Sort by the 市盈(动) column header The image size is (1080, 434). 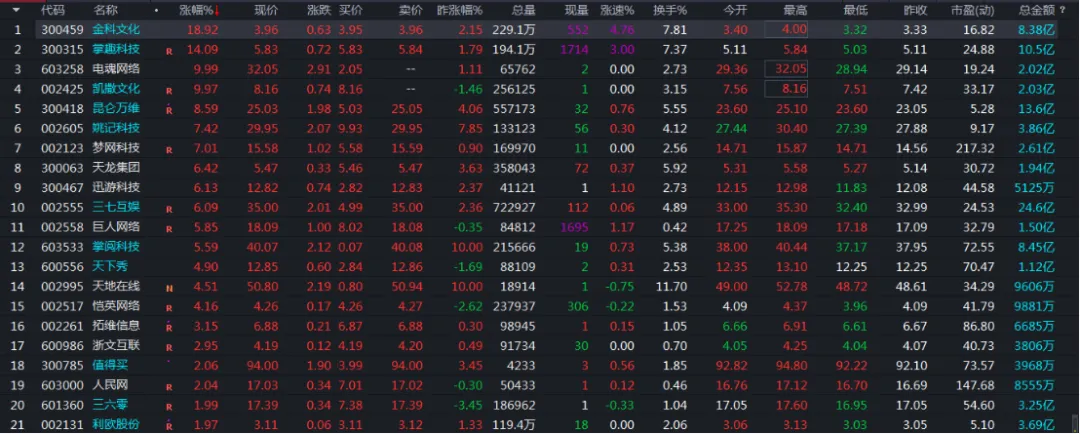click(x=973, y=10)
